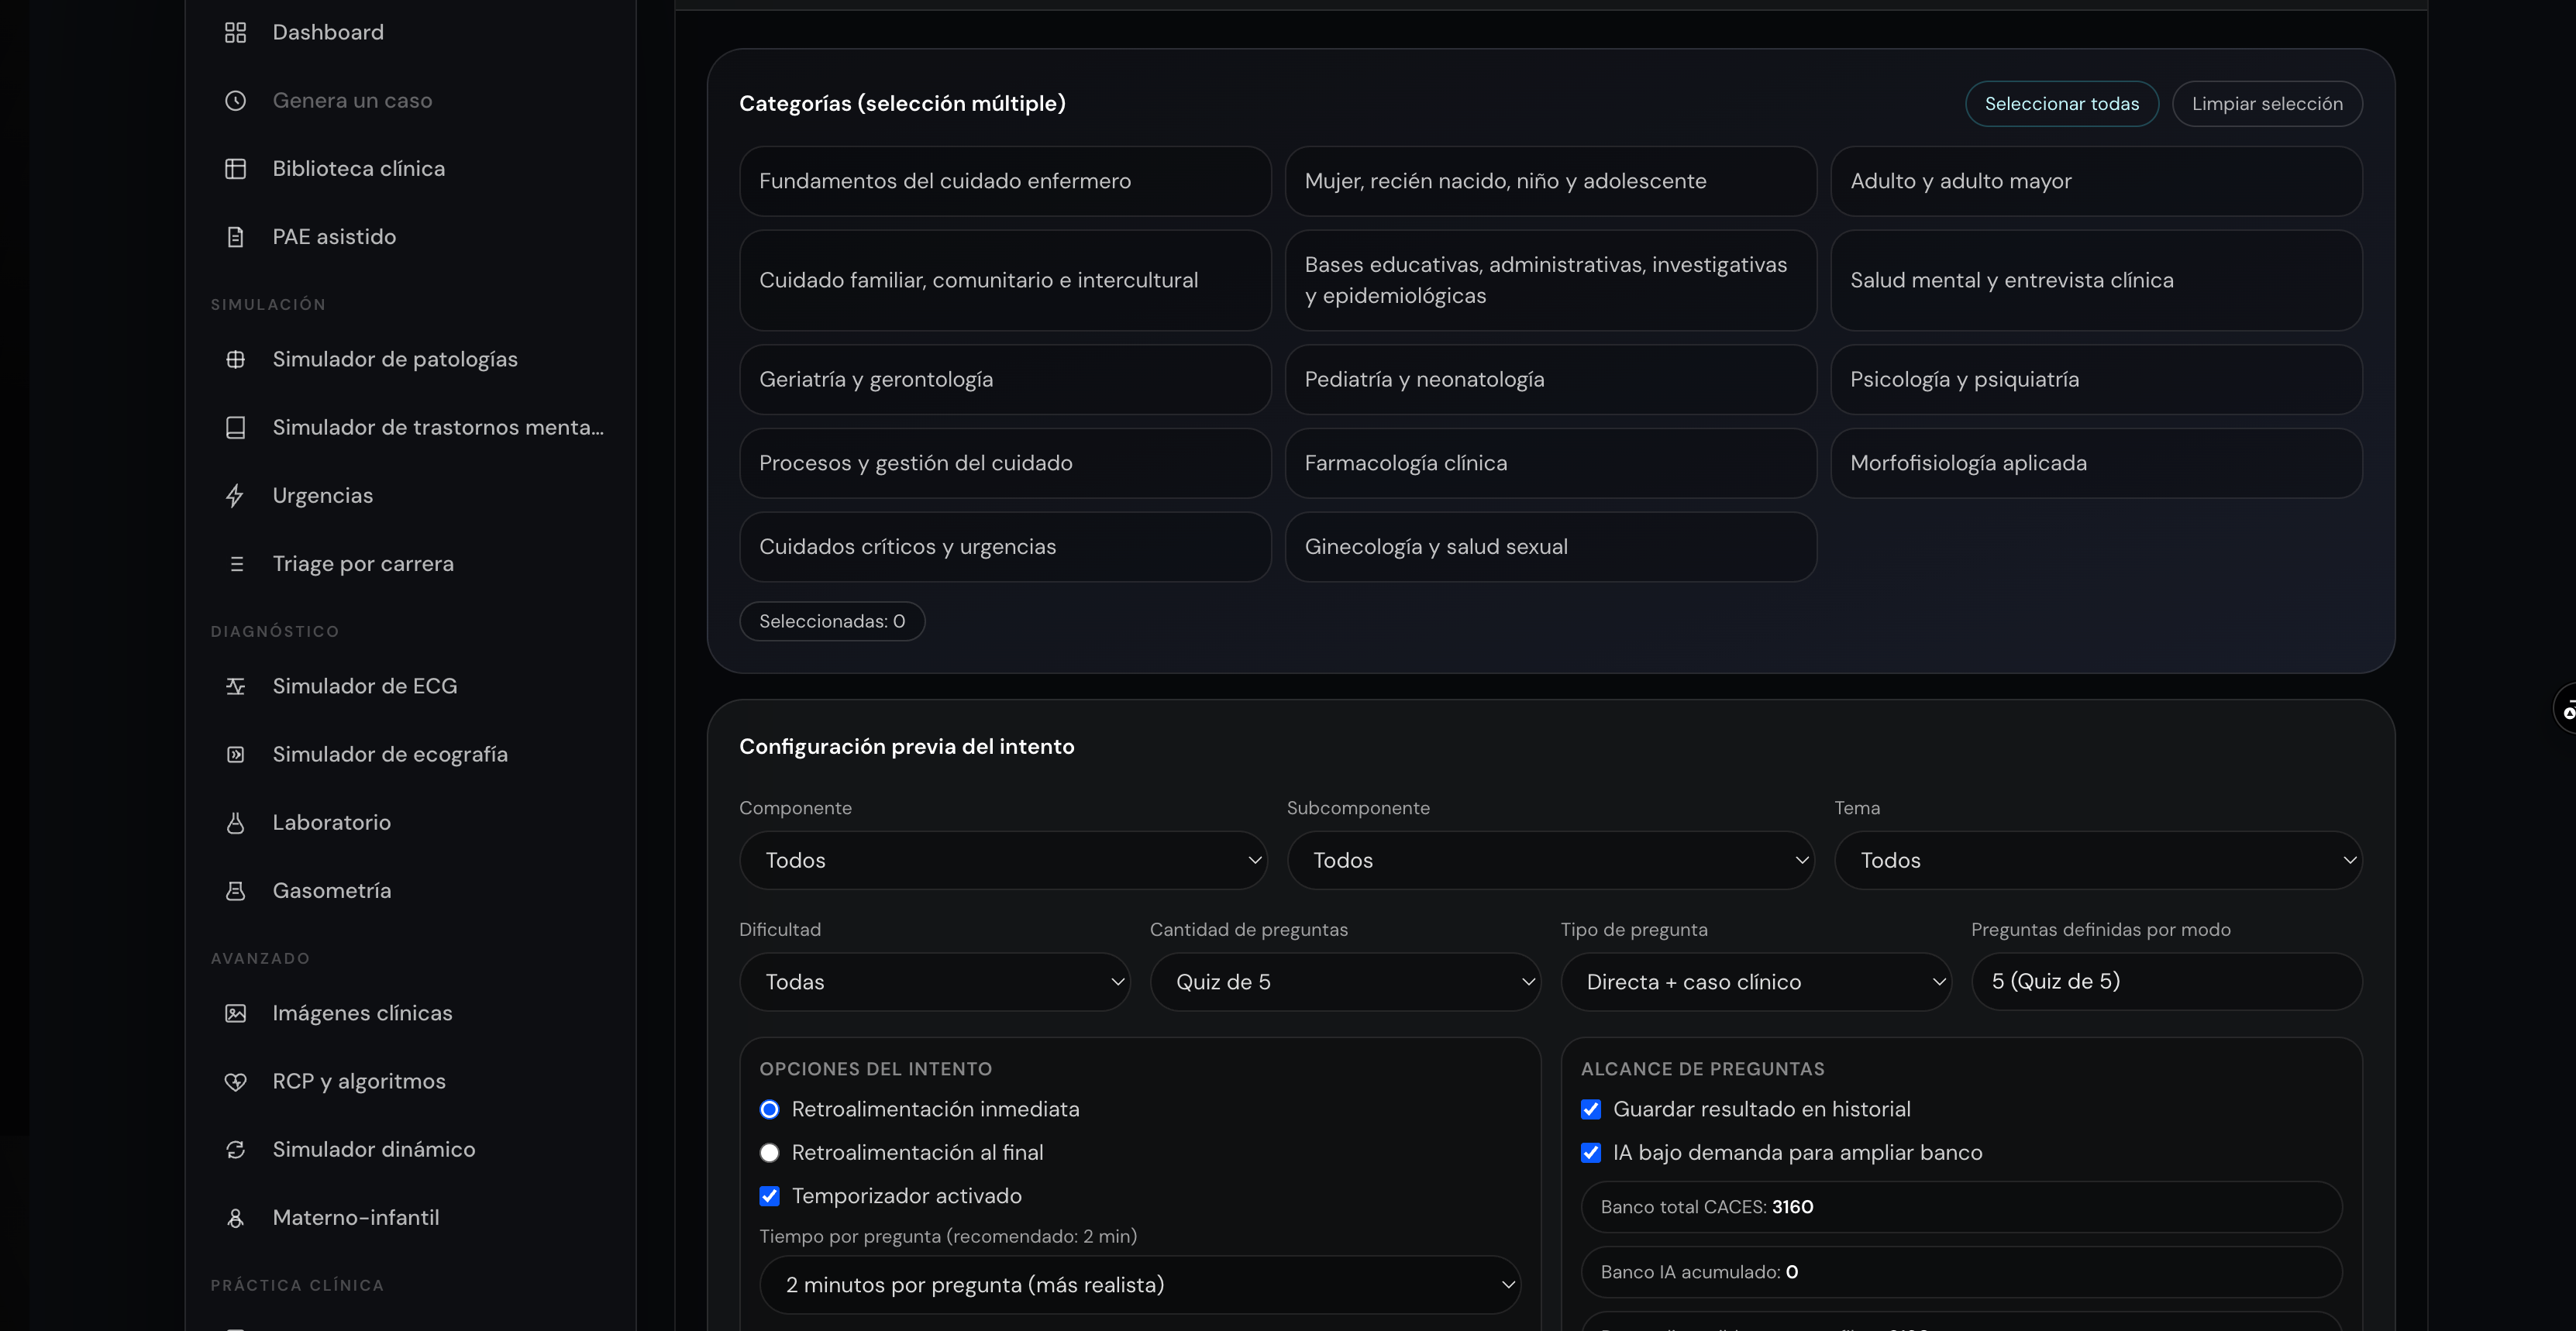Click the PAE asistido document icon
The image size is (2576, 1331).
[235, 237]
